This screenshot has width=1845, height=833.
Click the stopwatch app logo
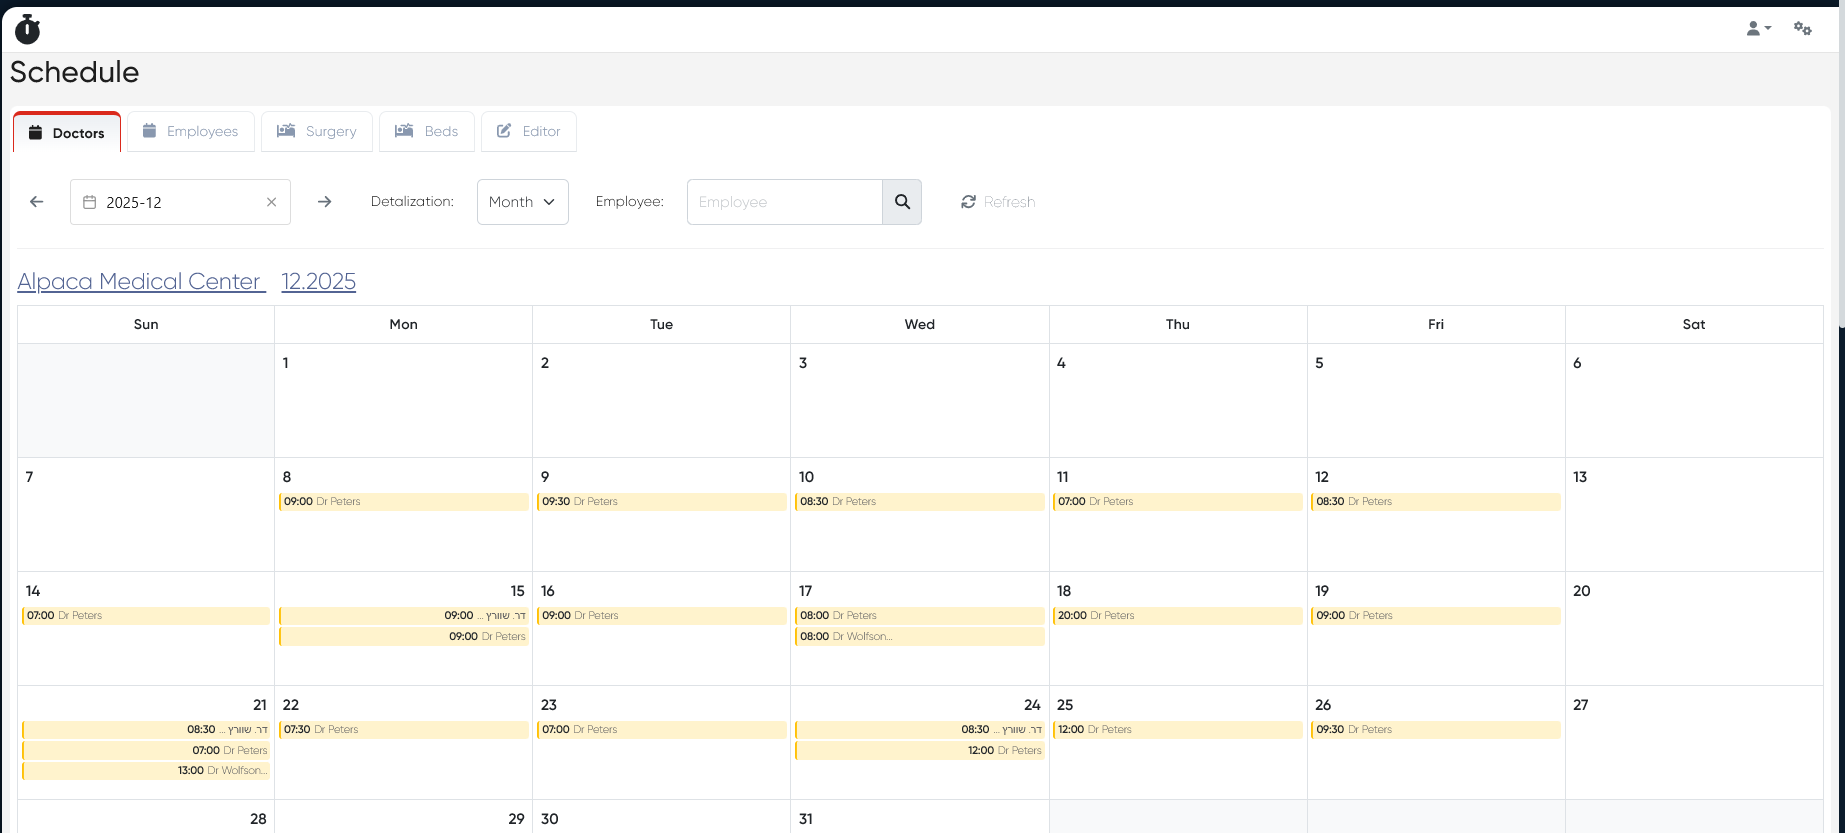(x=28, y=30)
